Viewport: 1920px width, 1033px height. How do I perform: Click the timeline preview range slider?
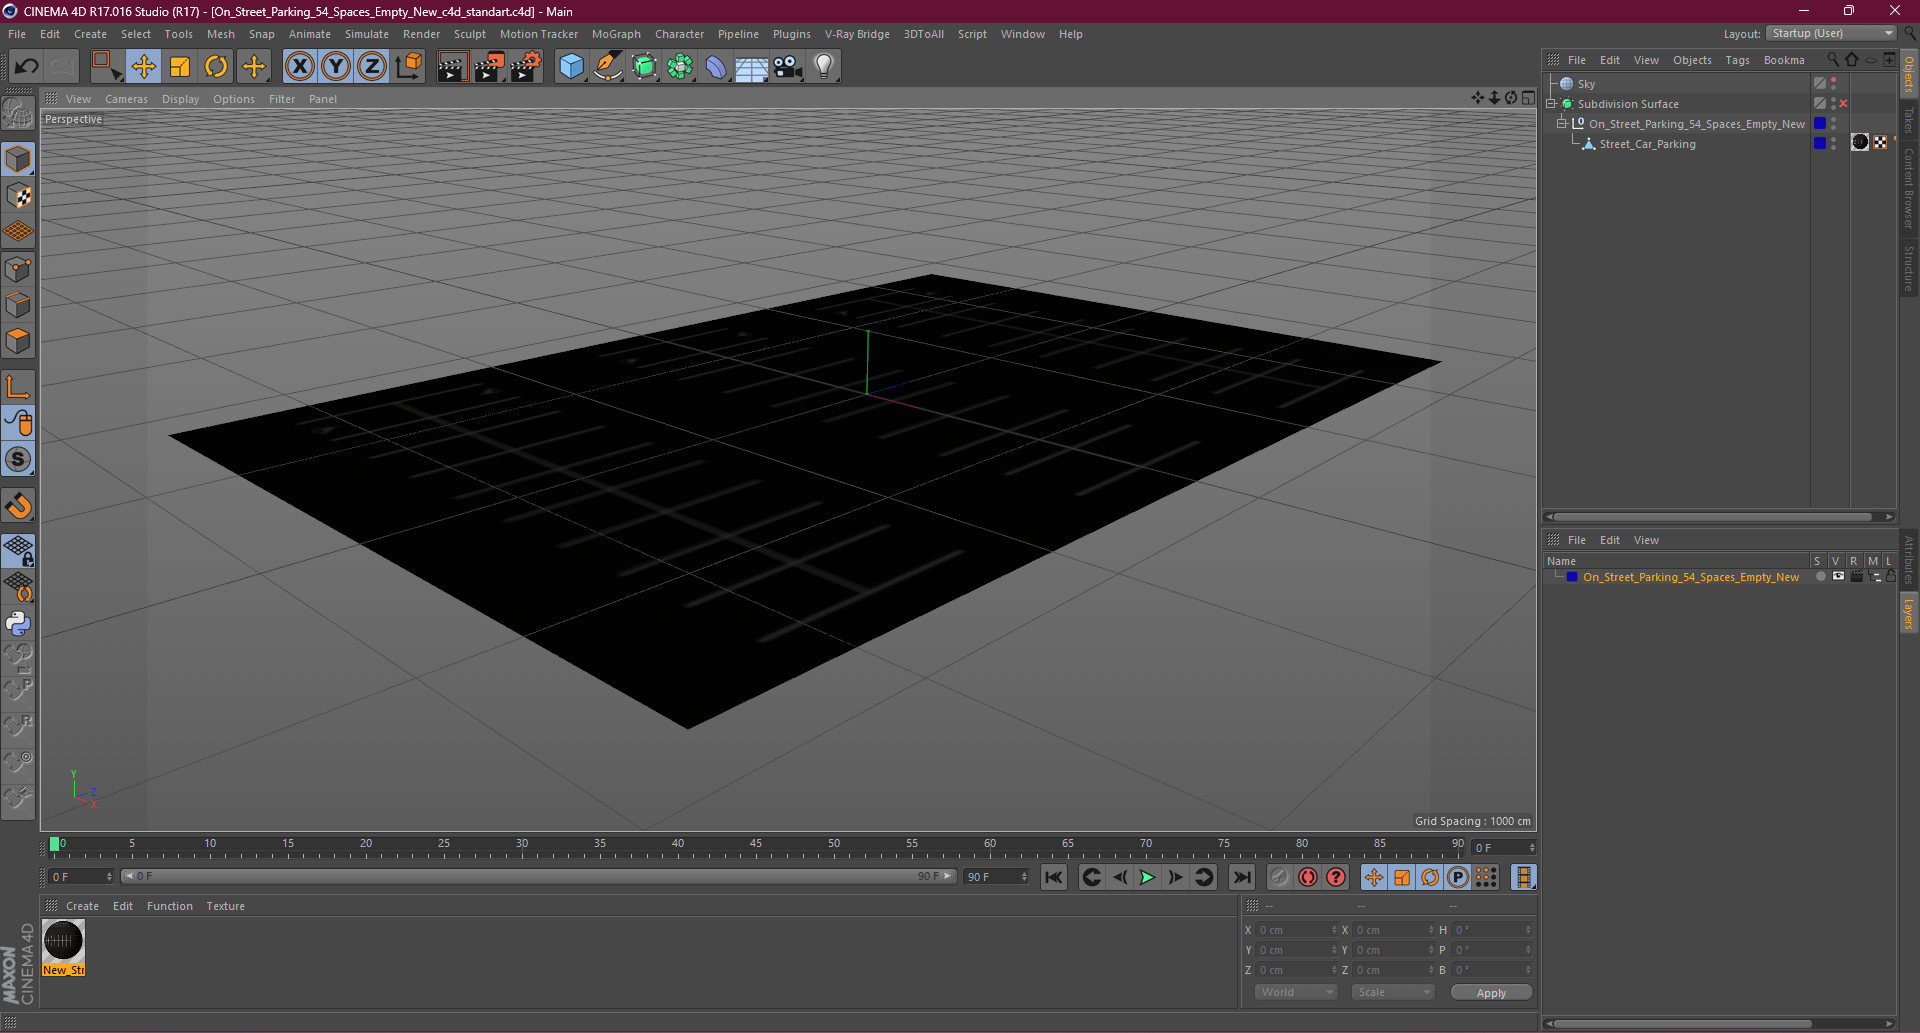click(x=538, y=876)
